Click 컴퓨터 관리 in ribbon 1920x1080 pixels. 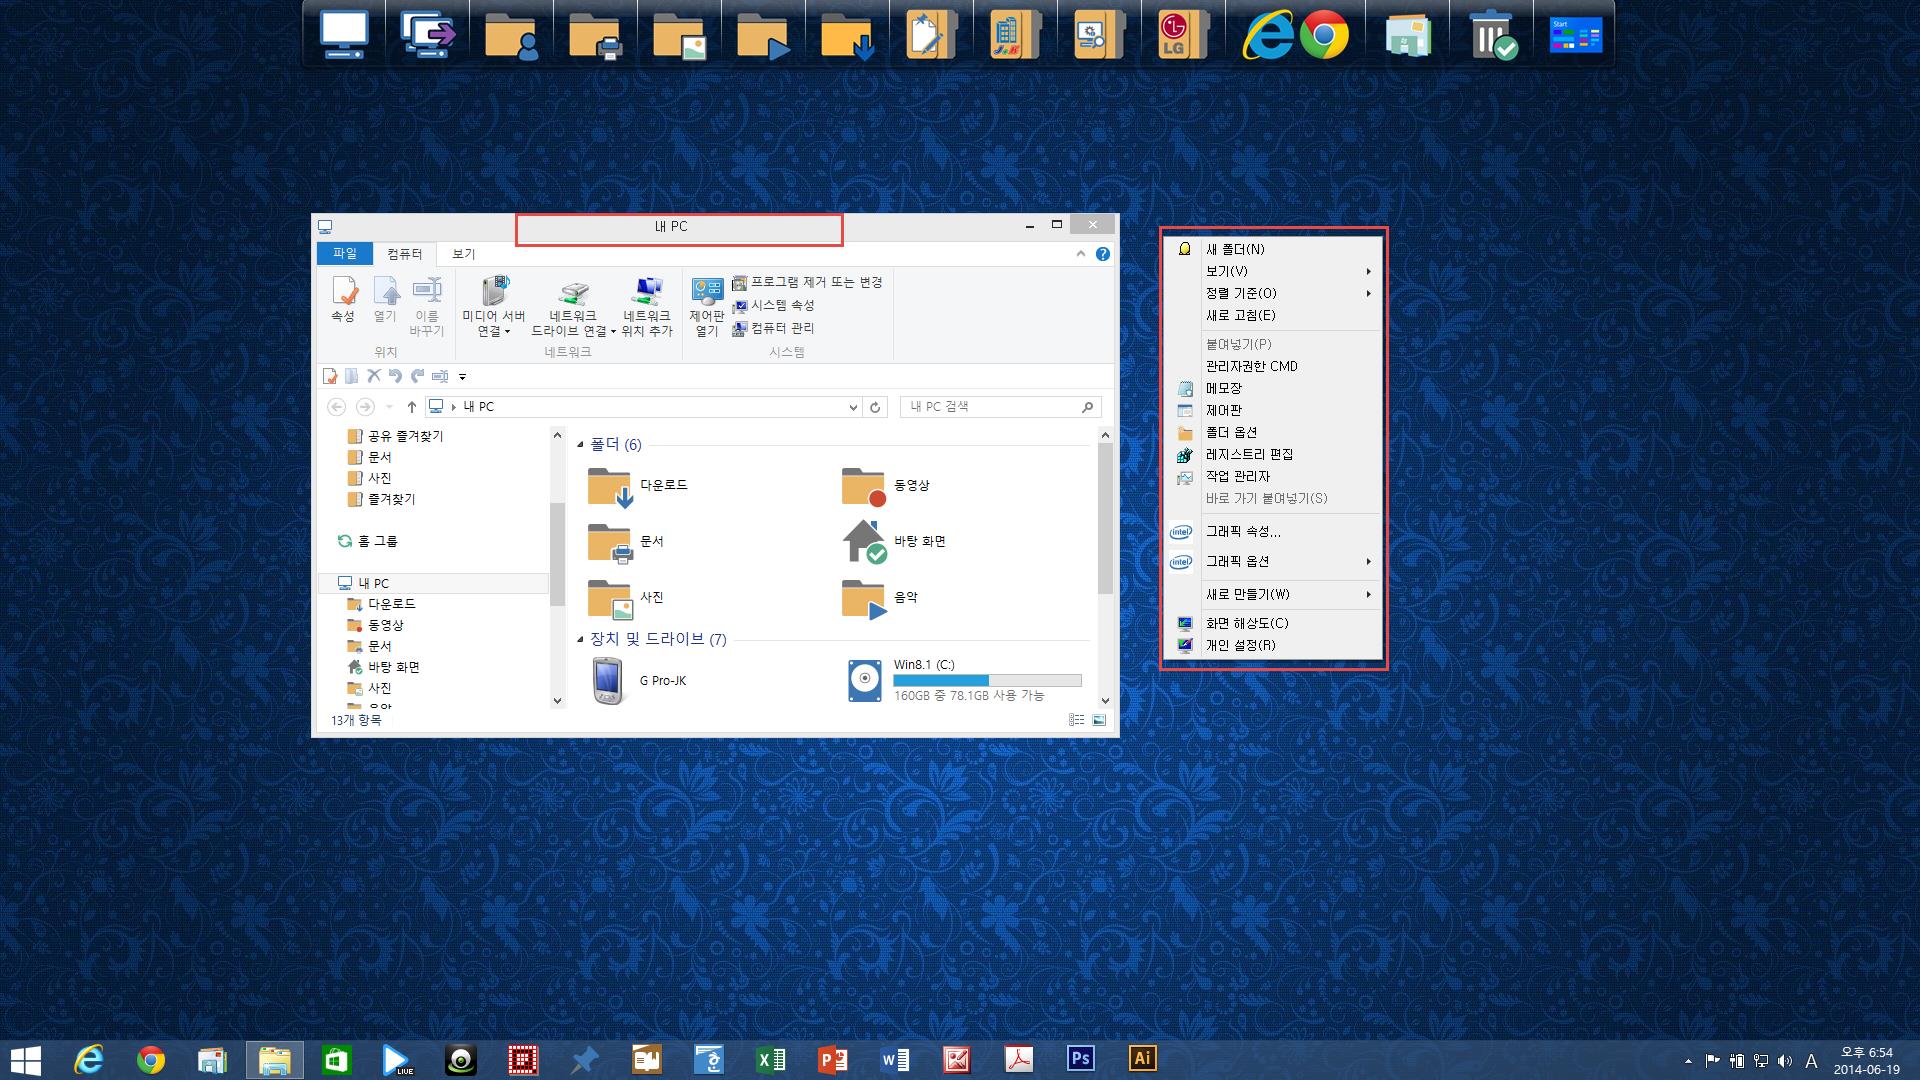(773, 329)
